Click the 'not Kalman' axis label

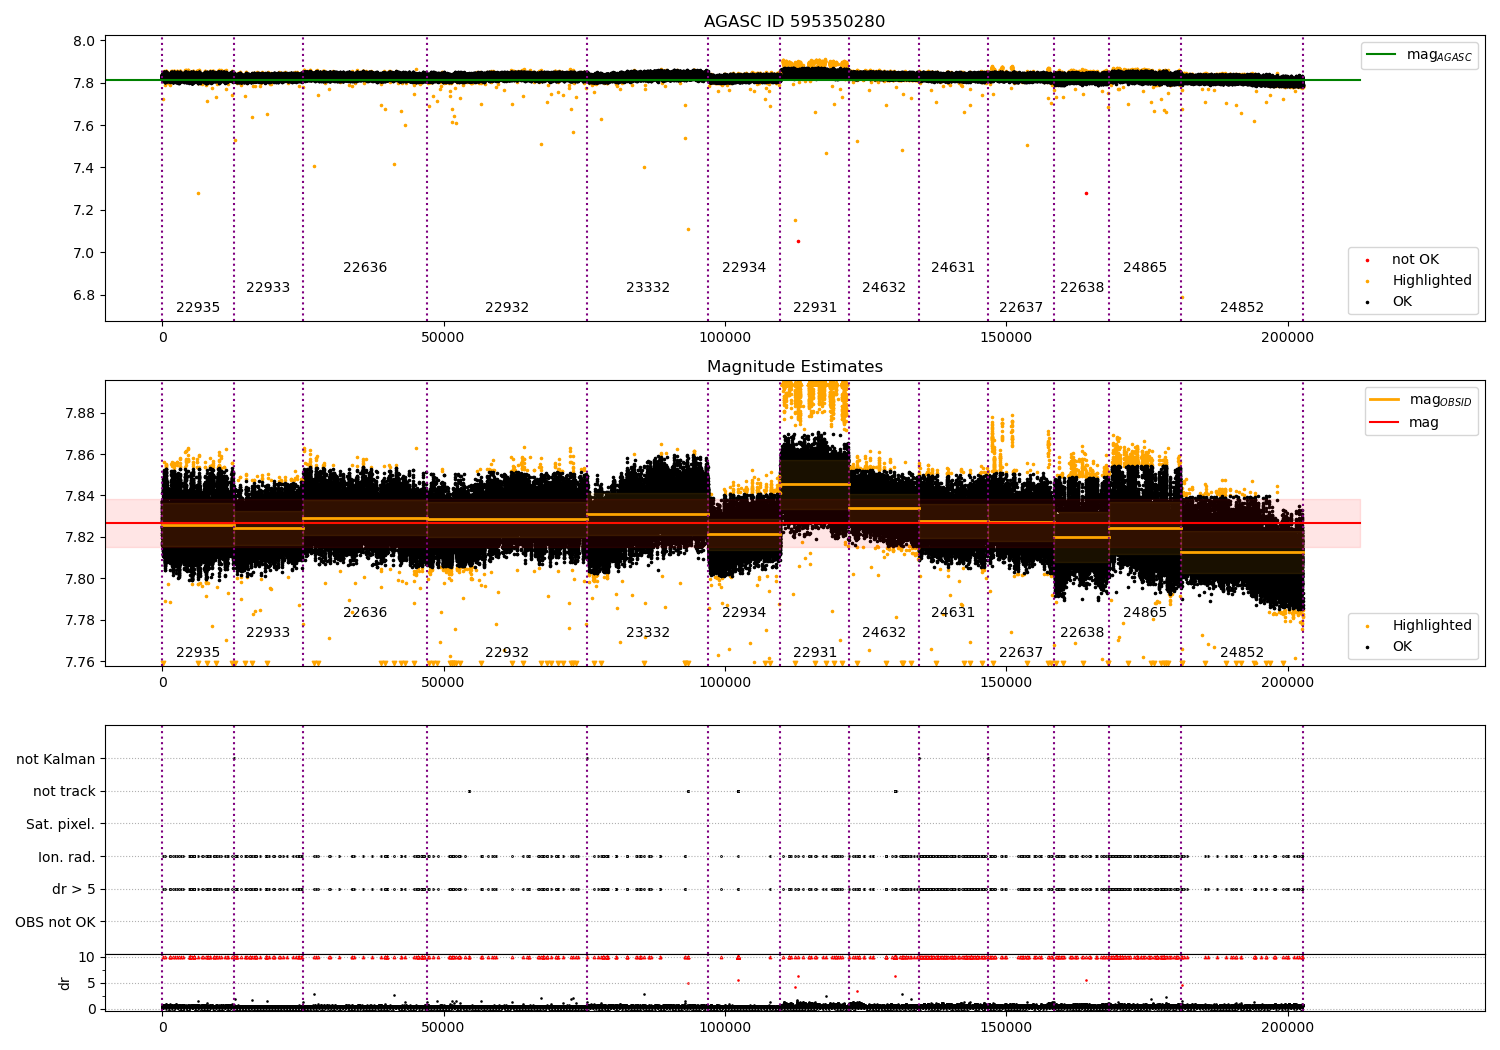point(56,759)
